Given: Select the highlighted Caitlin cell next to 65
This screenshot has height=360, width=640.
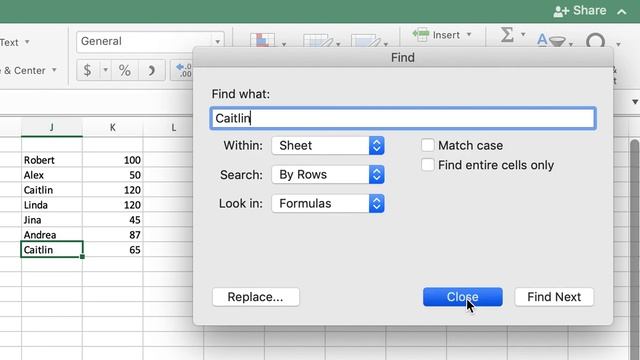Looking at the screenshot, I should click(x=52, y=250).
